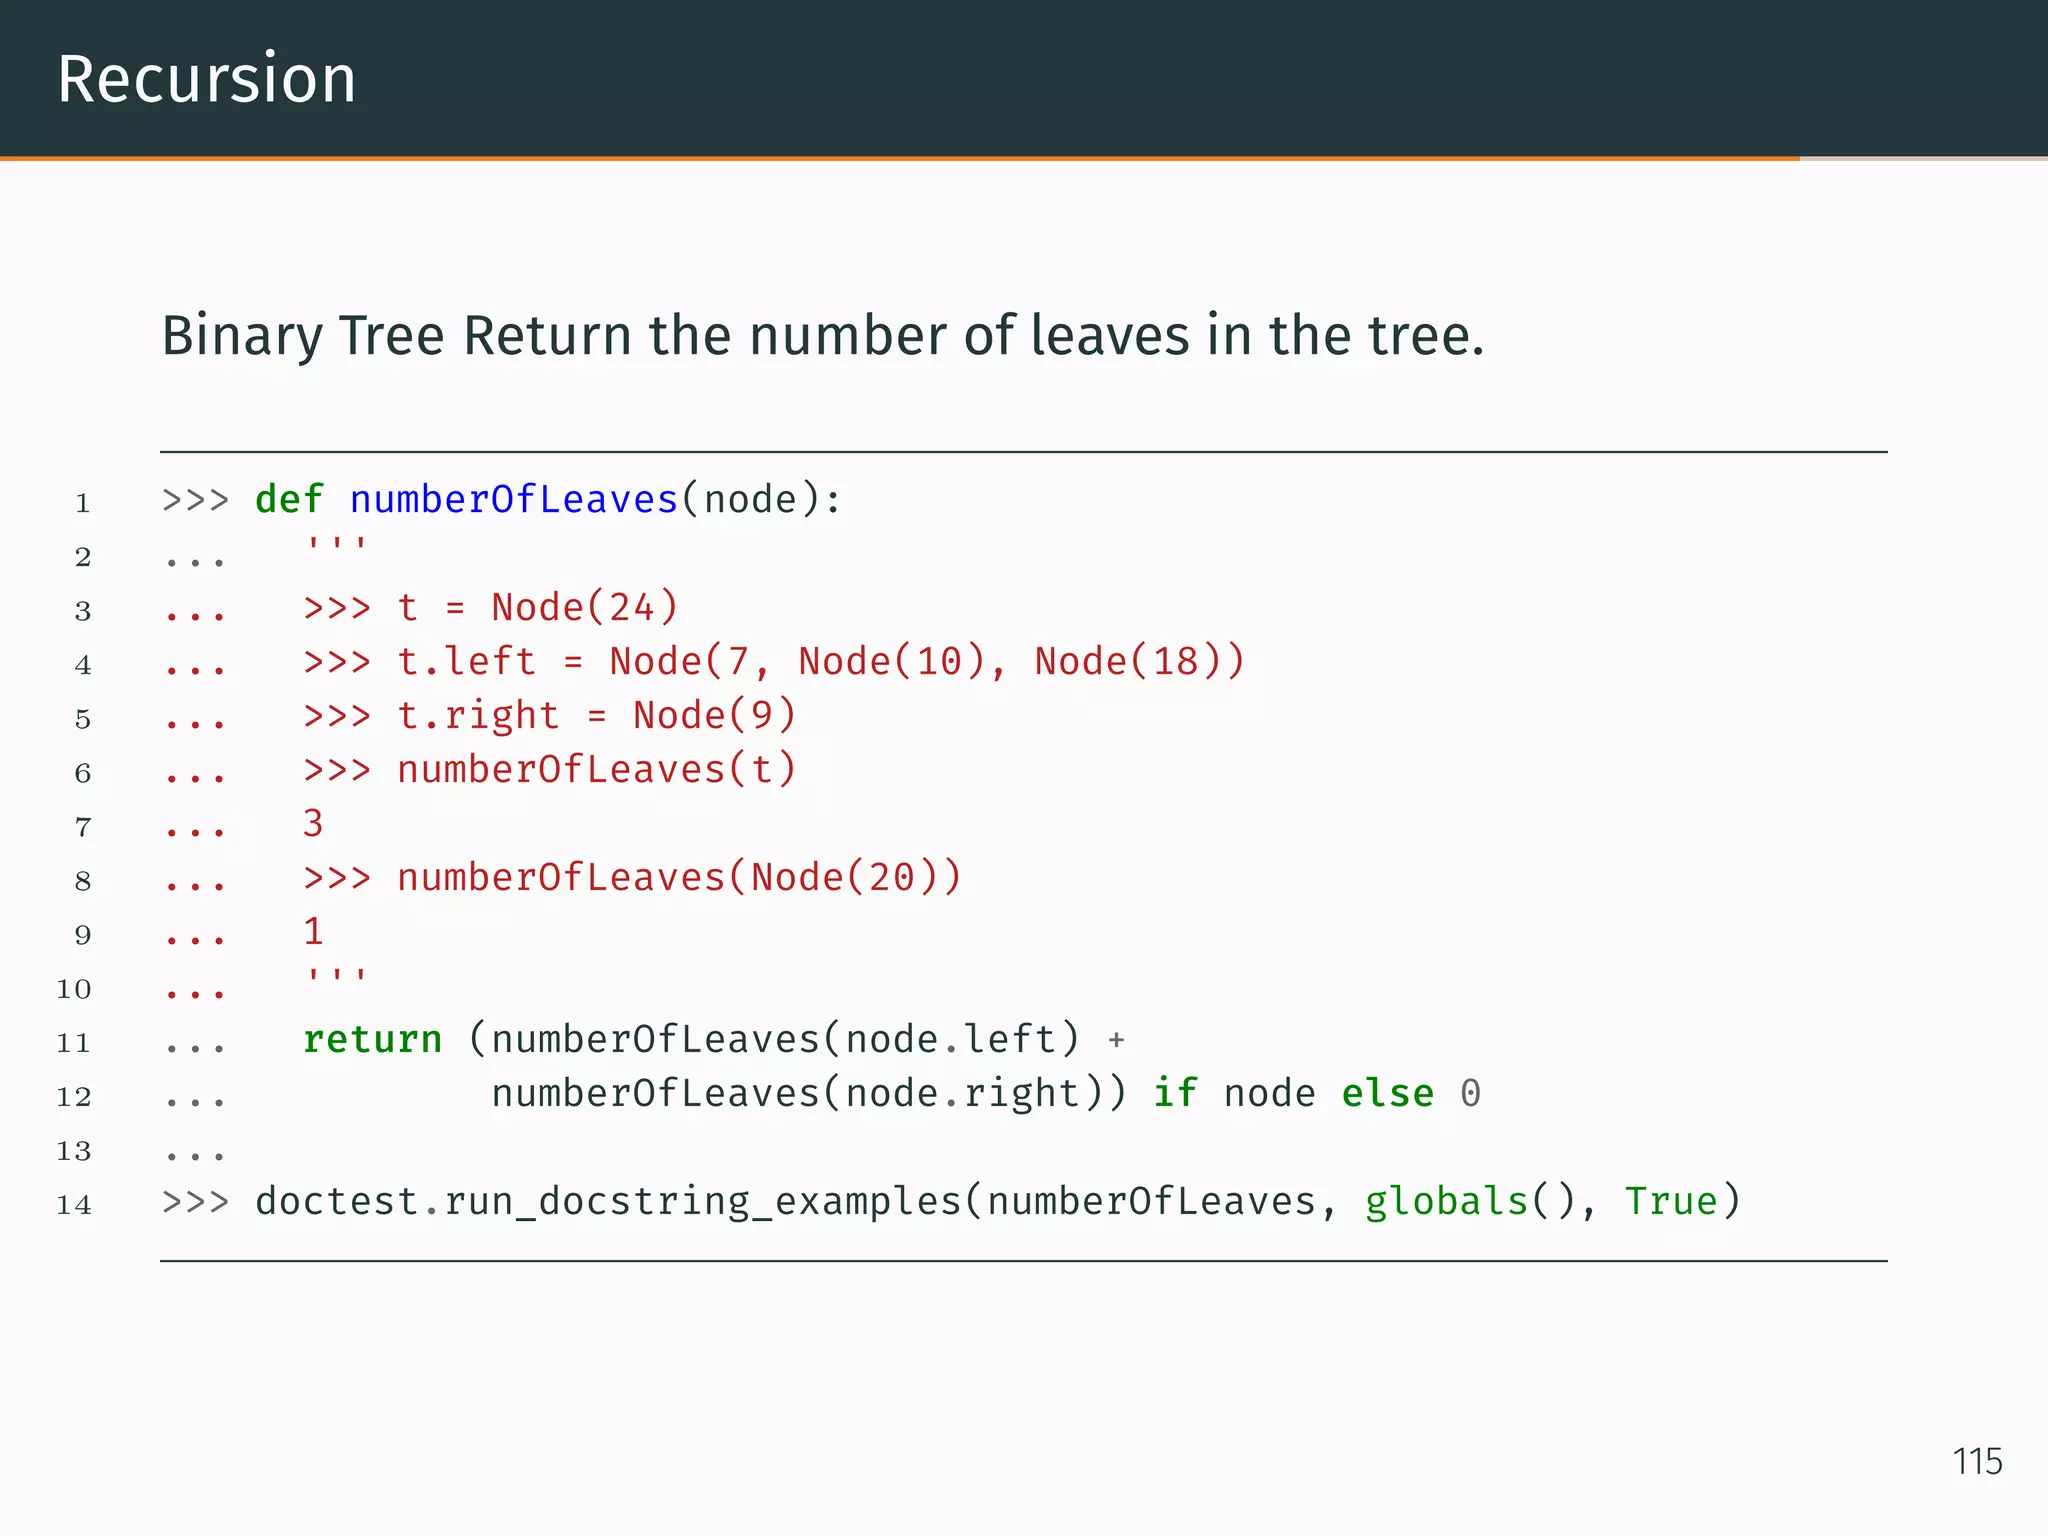Image resolution: width=2048 pixels, height=1536 pixels.
Task: Click line number 1 in gutter
Action: pos(83,503)
